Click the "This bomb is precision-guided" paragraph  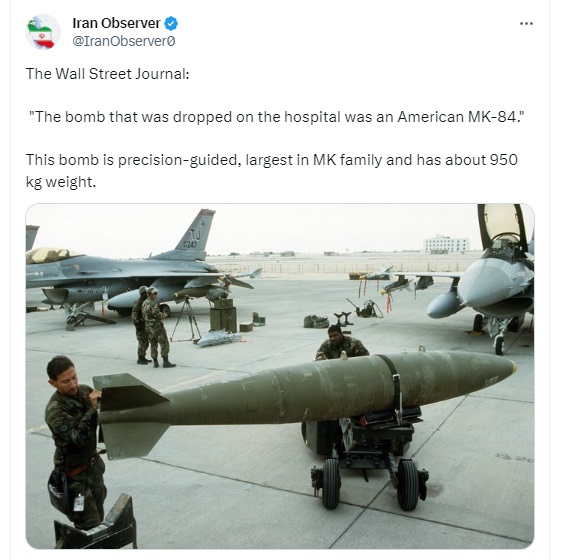[x=272, y=170]
